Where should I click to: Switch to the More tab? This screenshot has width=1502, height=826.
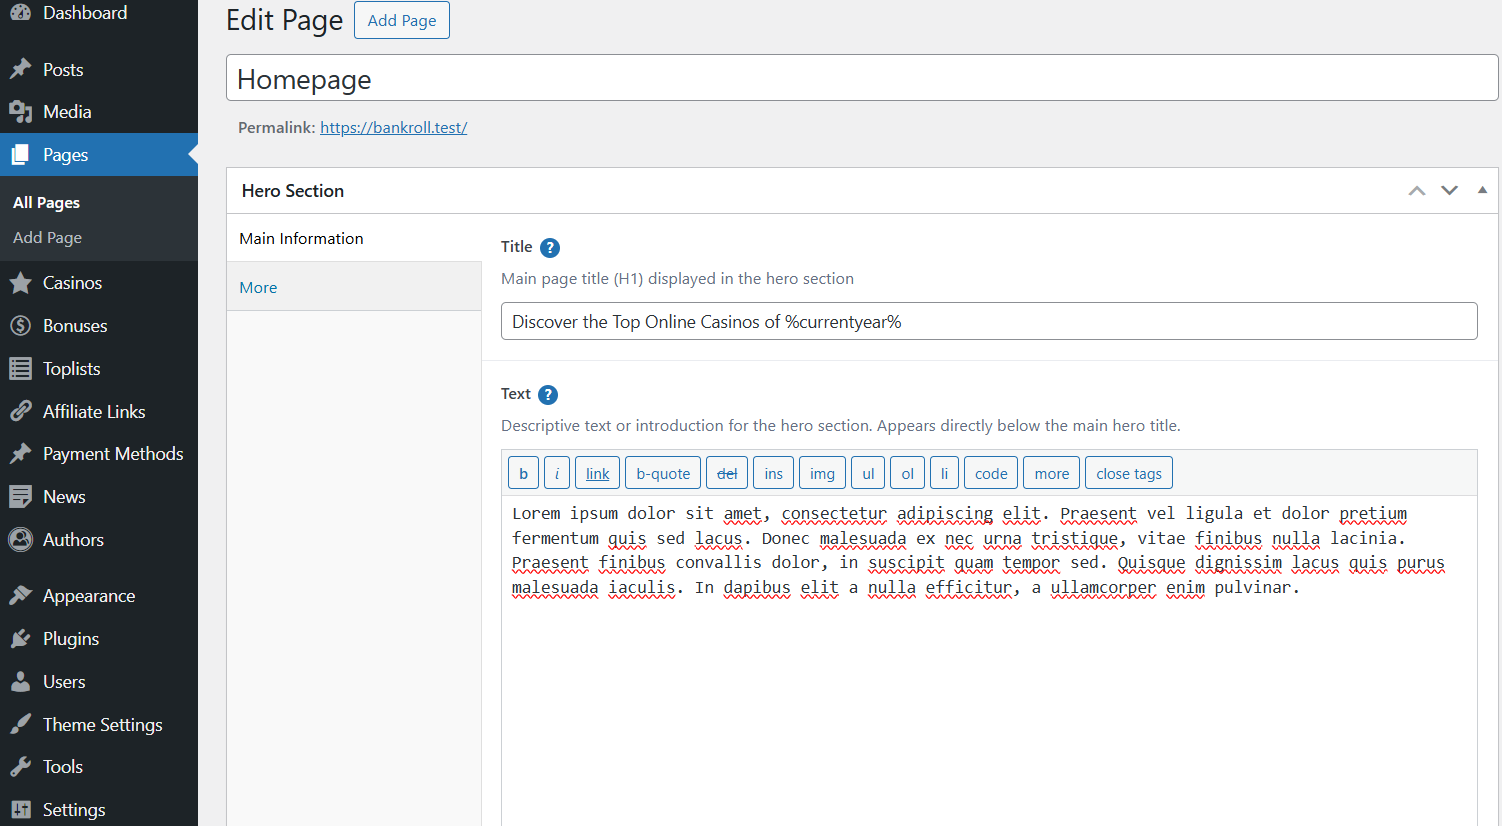point(258,287)
